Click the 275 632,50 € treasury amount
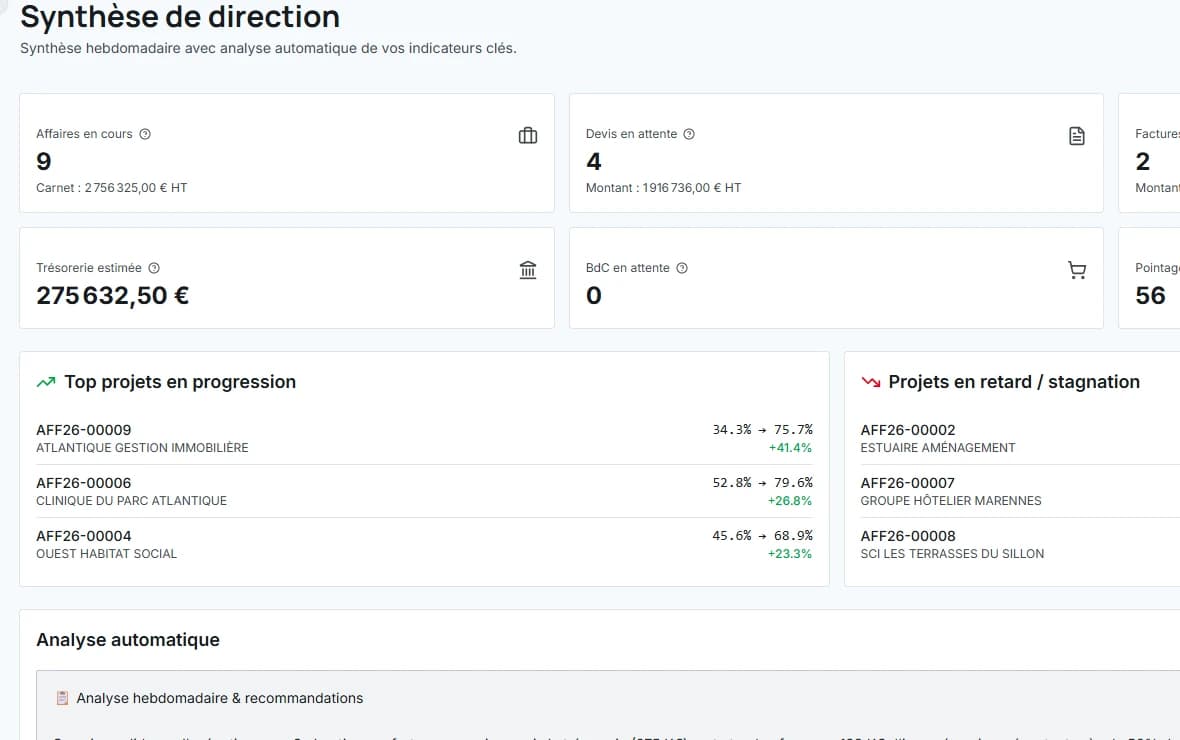The width and height of the screenshot is (1180, 740). coord(113,295)
